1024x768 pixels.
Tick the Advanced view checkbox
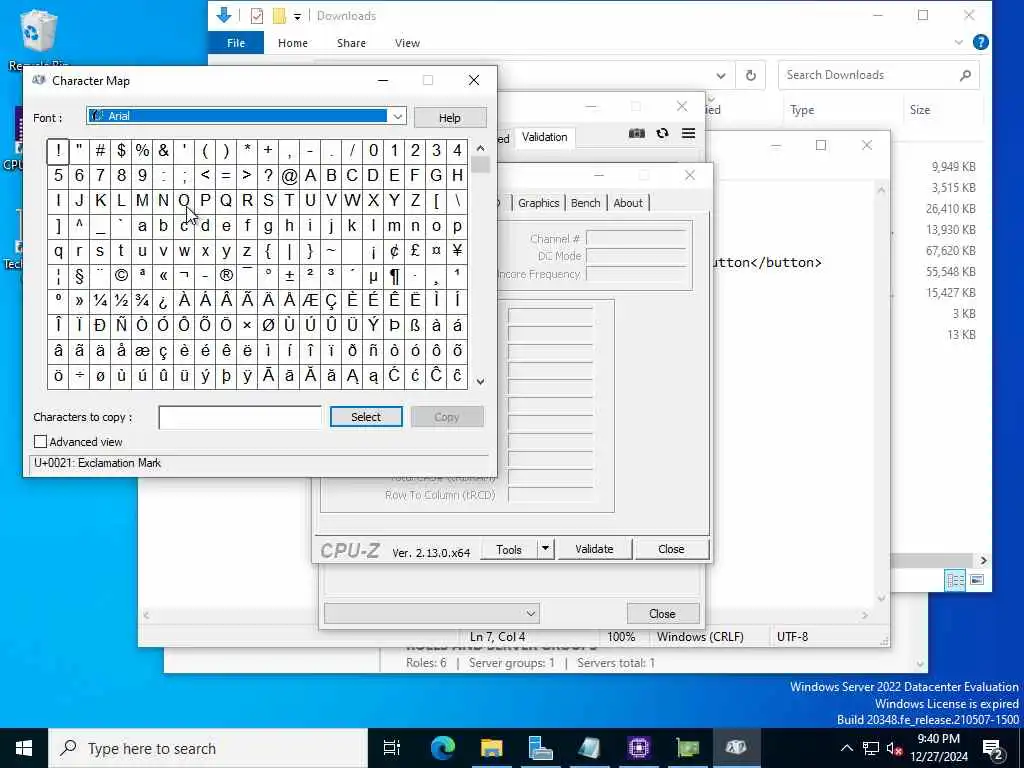40,442
